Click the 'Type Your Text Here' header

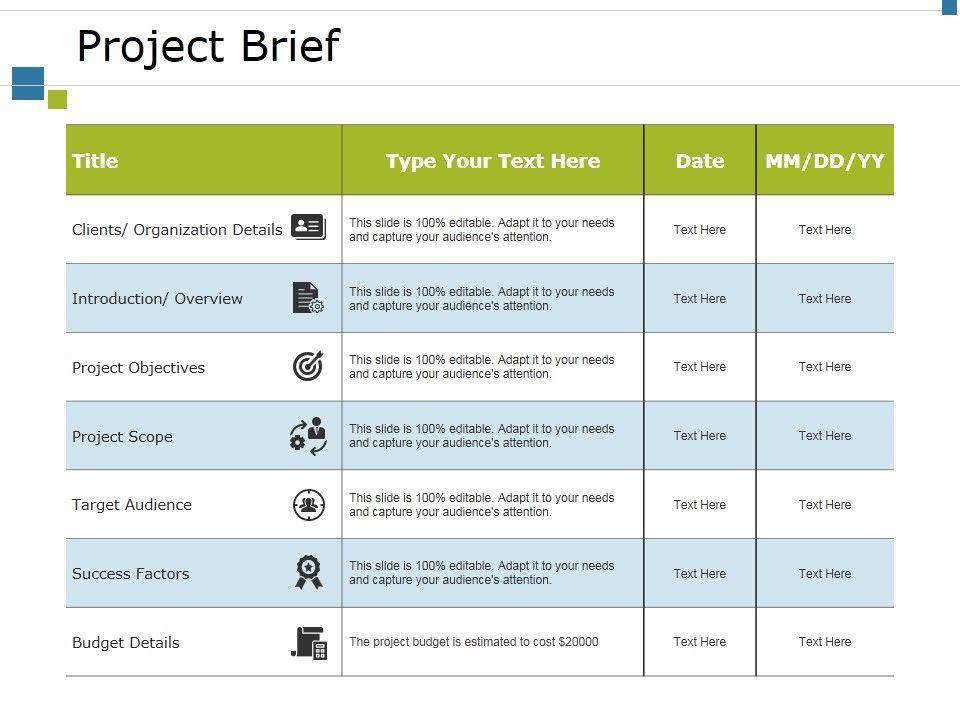(493, 161)
